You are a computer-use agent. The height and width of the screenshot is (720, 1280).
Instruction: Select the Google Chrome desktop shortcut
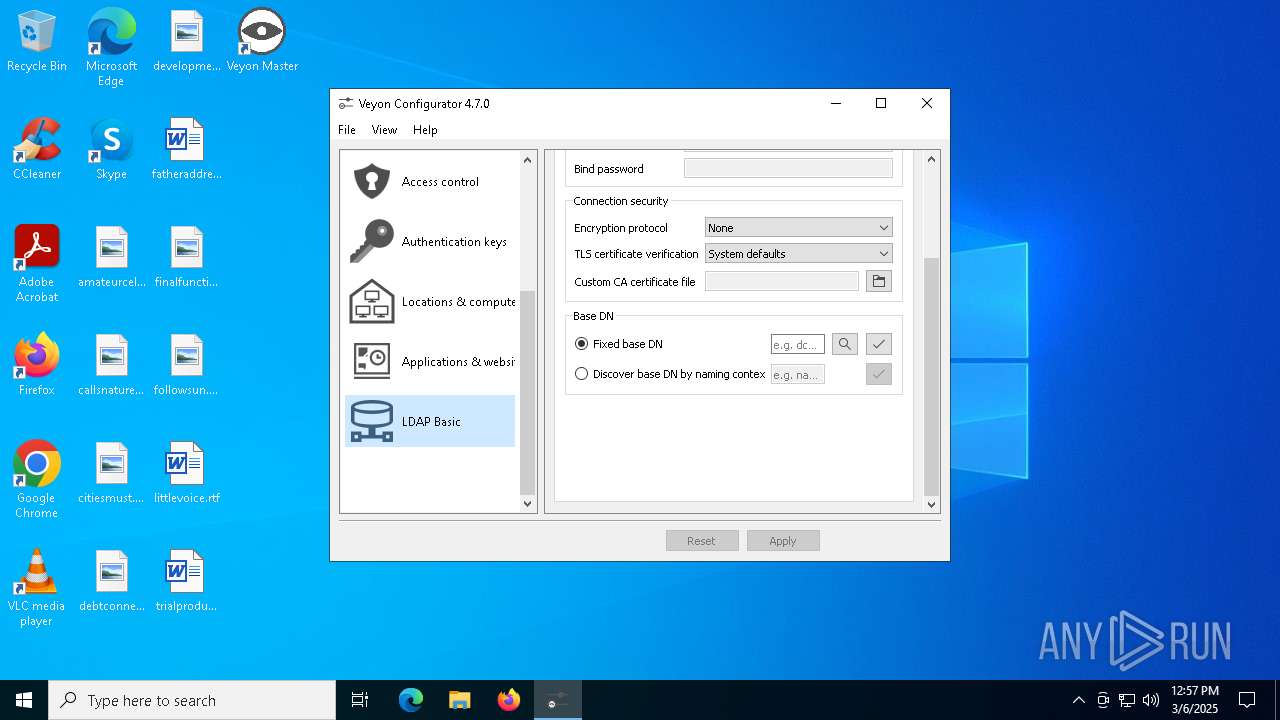(x=37, y=480)
